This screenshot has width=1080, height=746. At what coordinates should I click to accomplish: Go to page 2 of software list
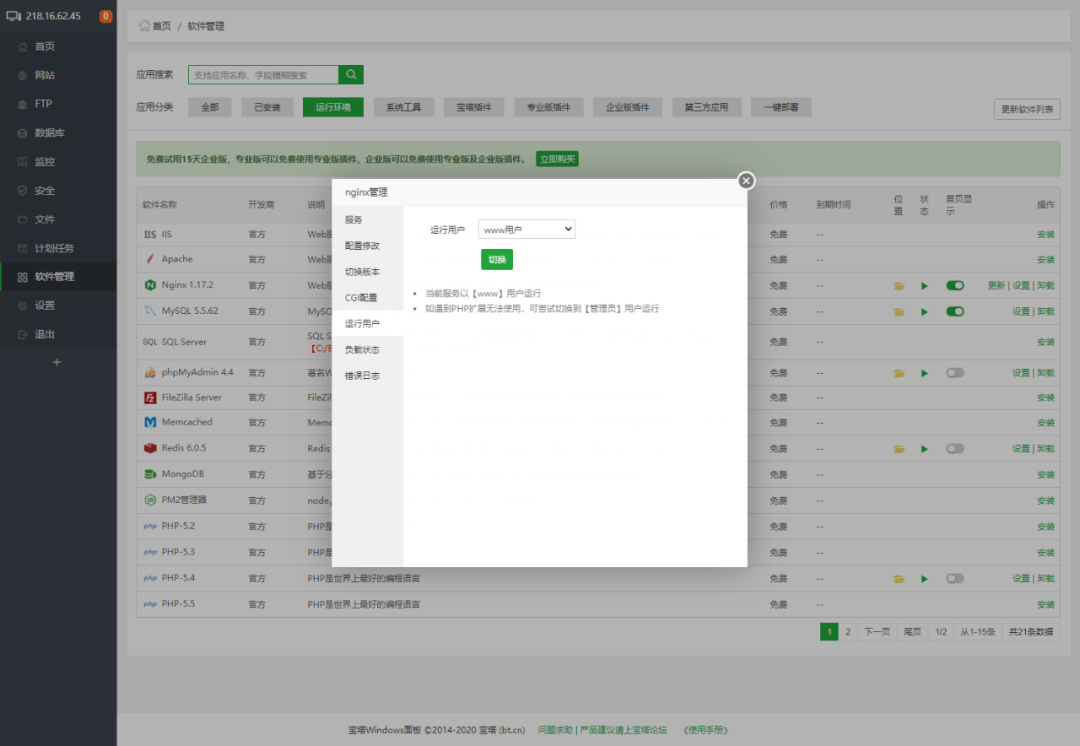click(x=848, y=632)
